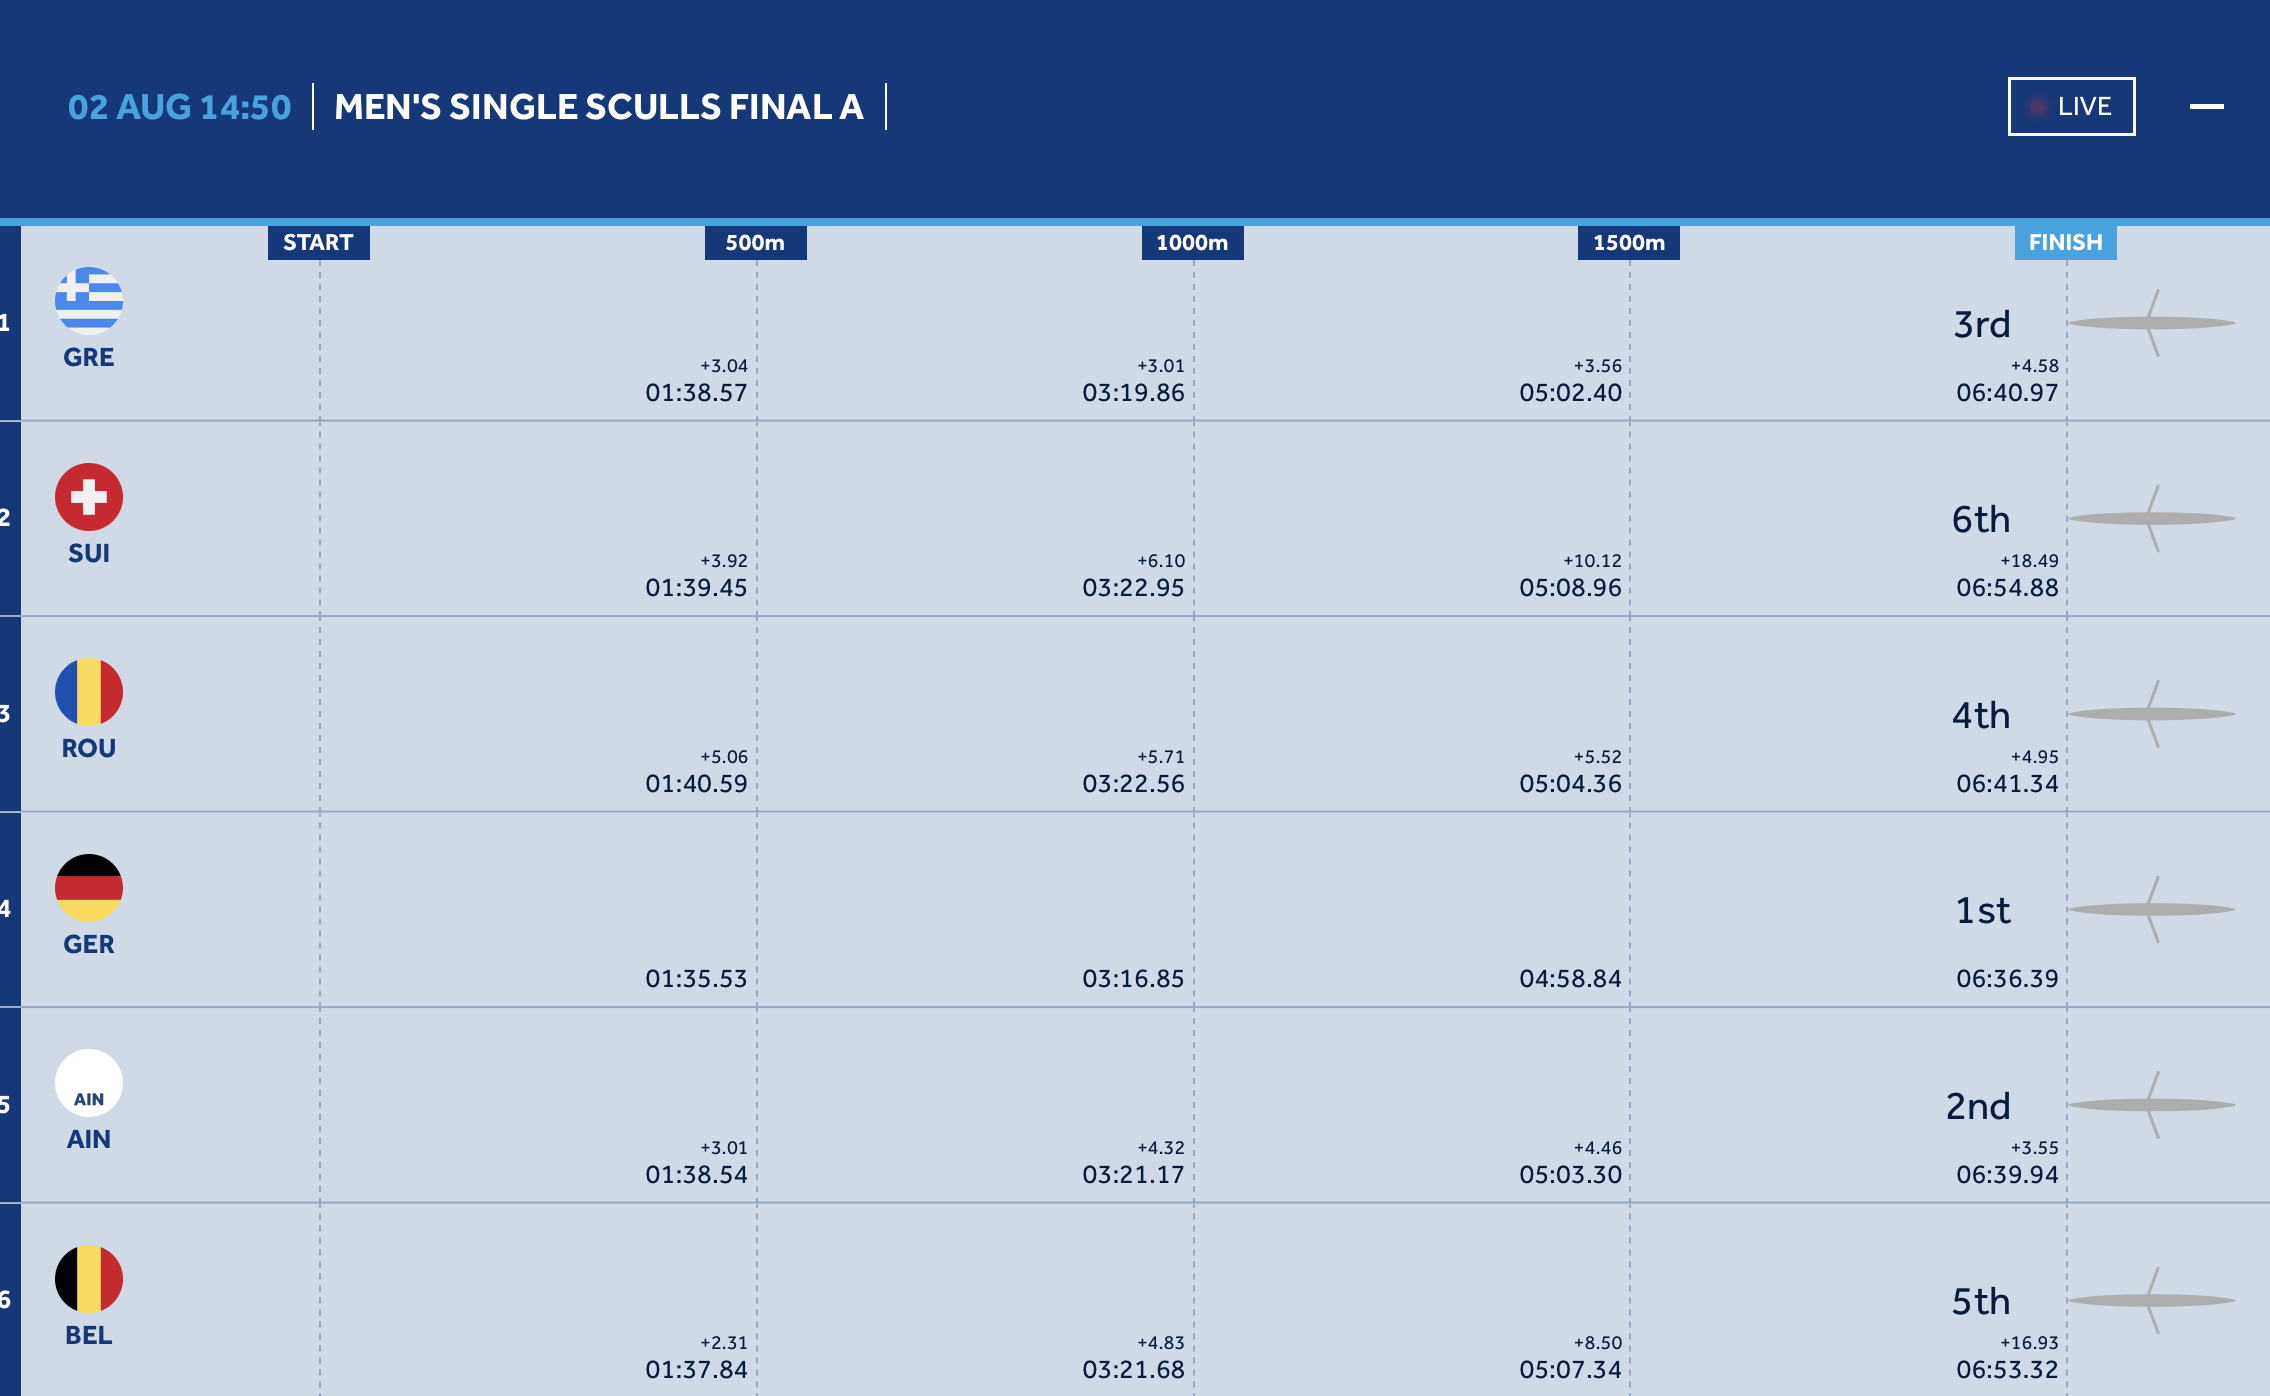Select the FINISH marker
Viewport: 2270px width, 1396px height.
pyautogui.click(x=2066, y=242)
